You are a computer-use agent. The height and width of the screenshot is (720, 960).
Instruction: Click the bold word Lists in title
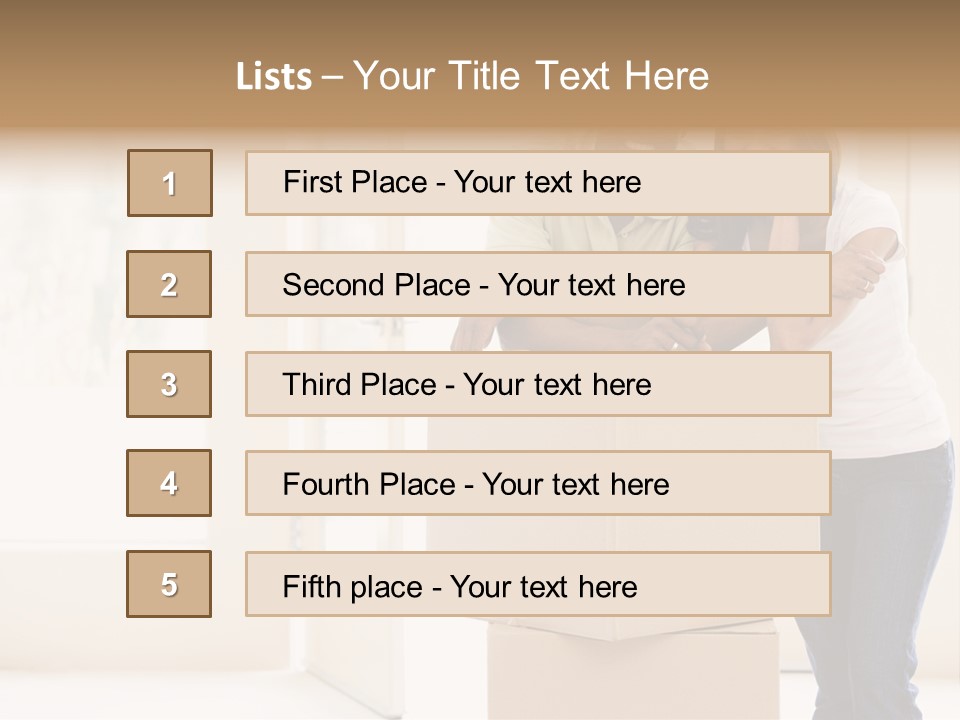pyautogui.click(x=274, y=77)
